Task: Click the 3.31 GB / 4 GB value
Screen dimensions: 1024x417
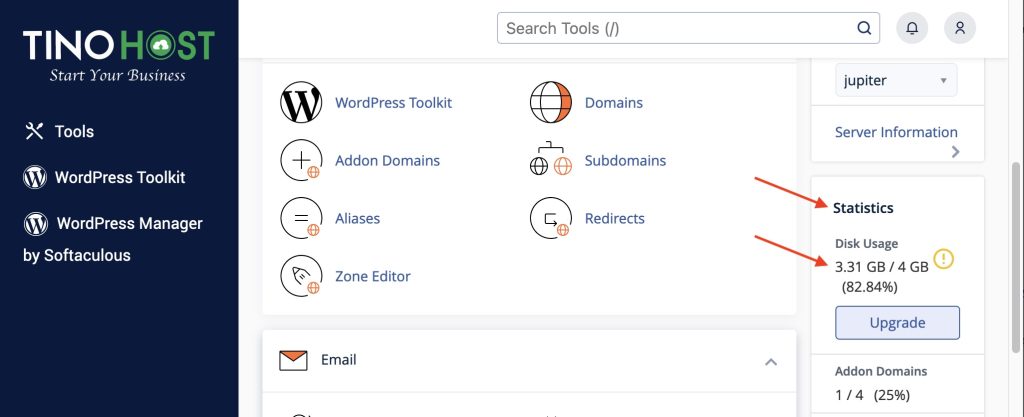Action: tap(882, 266)
